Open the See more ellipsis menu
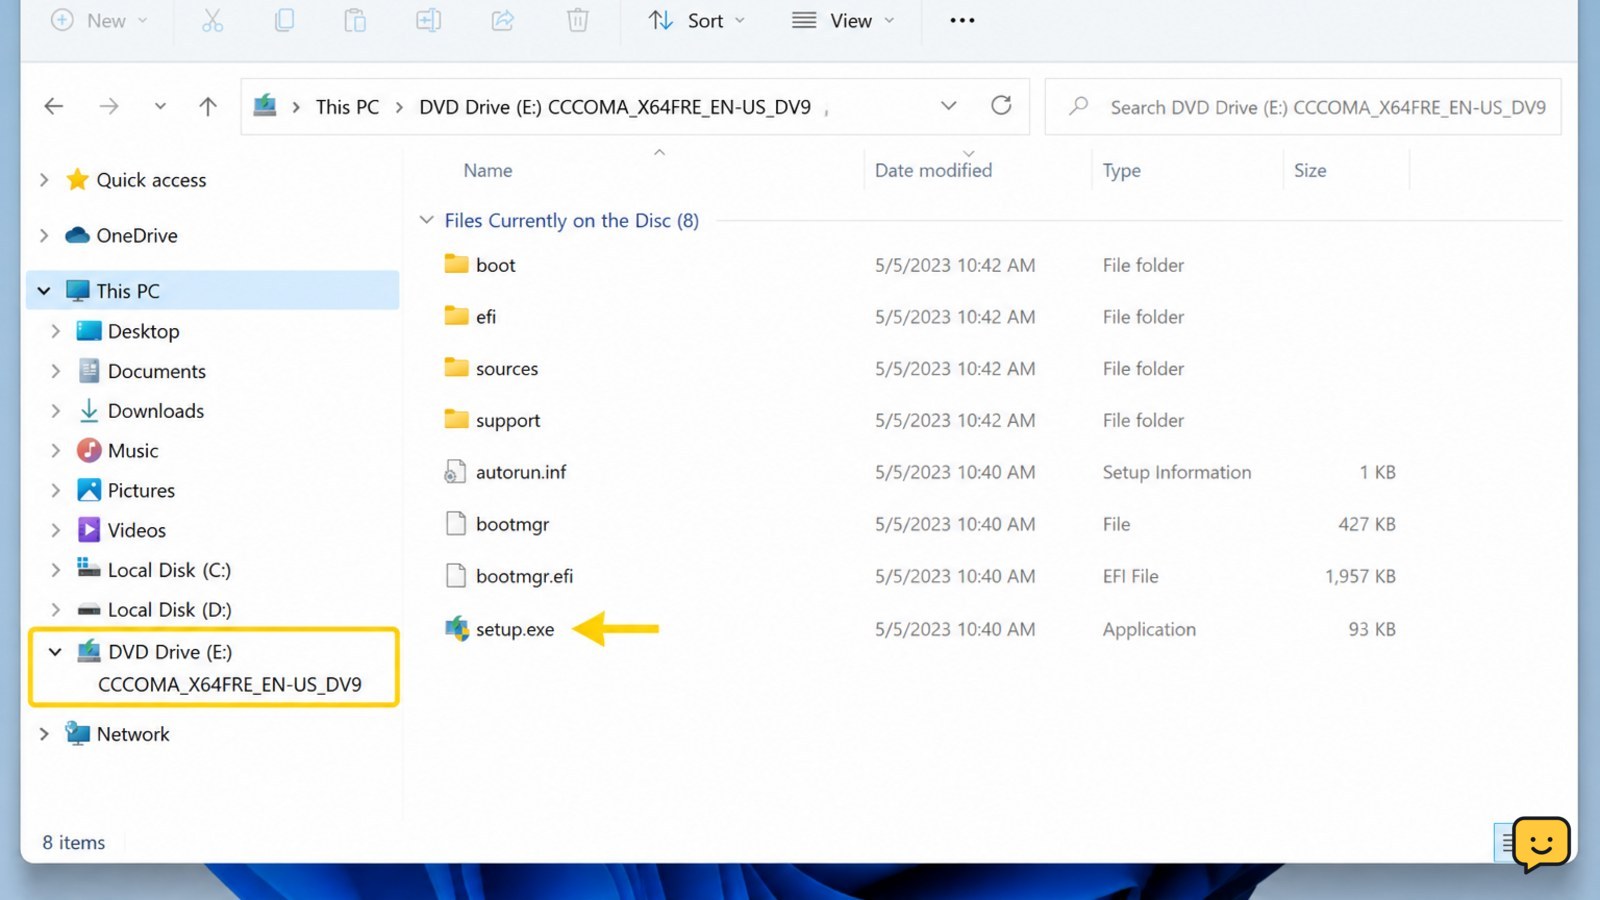 pyautogui.click(x=962, y=20)
